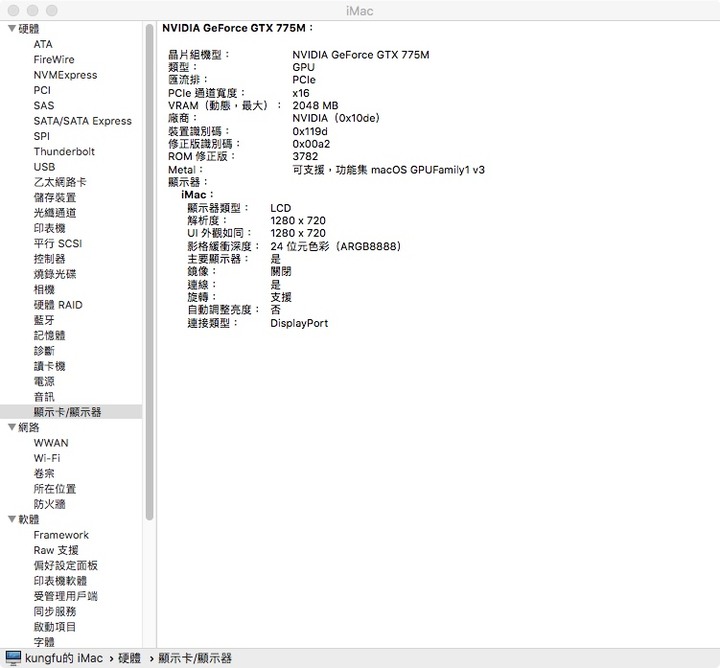Collapse the 硬體 hardware section
The image size is (720, 668).
(12, 28)
